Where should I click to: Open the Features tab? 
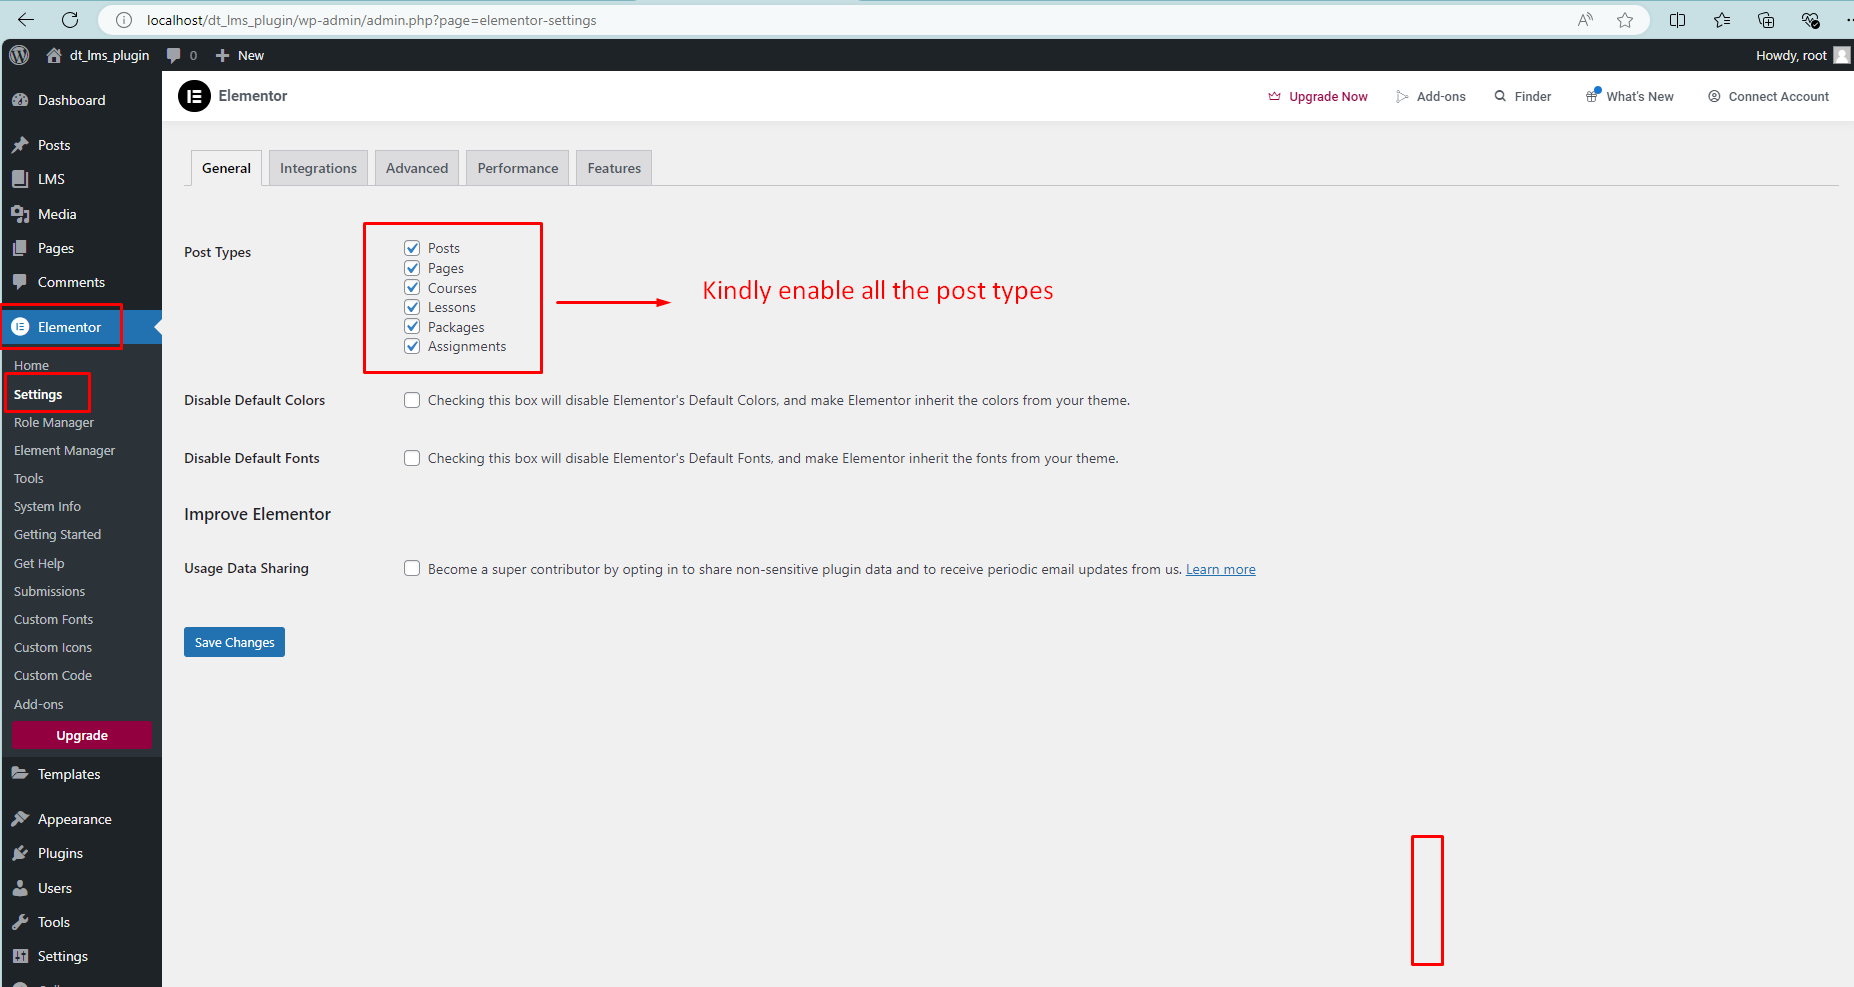click(x=614, y=168)
